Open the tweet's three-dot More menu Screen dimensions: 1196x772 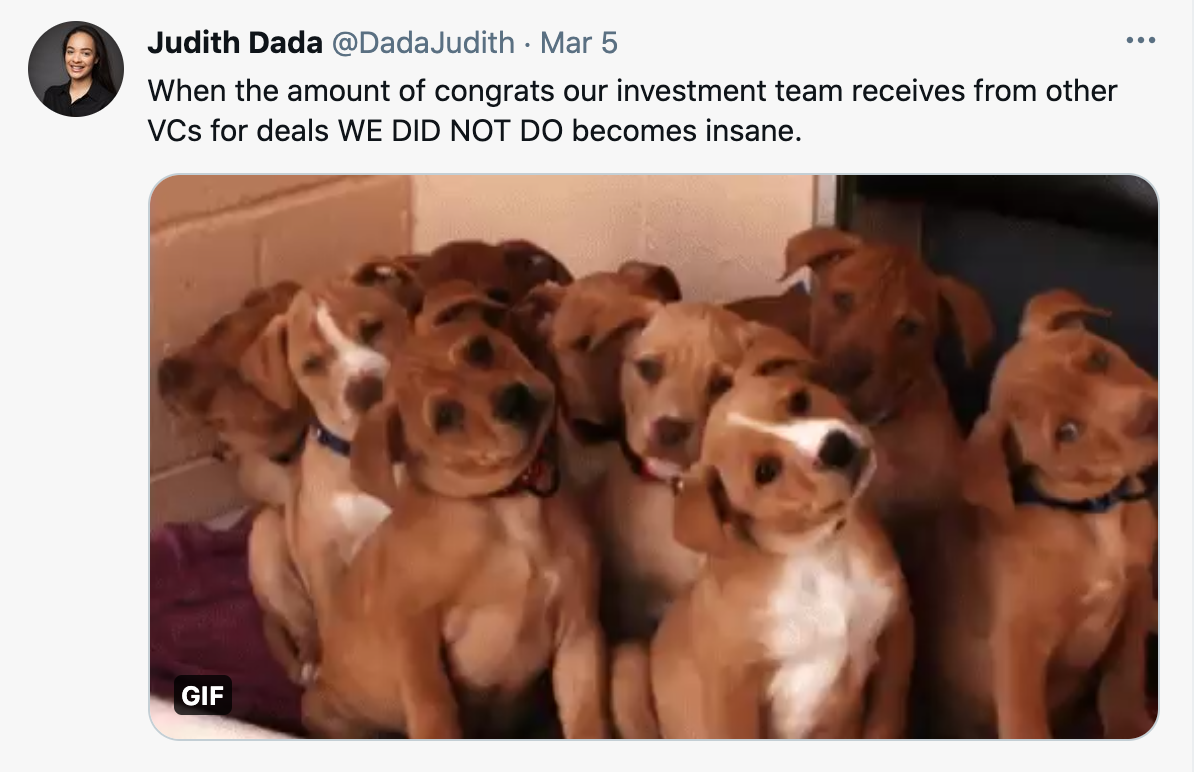(x=1140, y=40)
